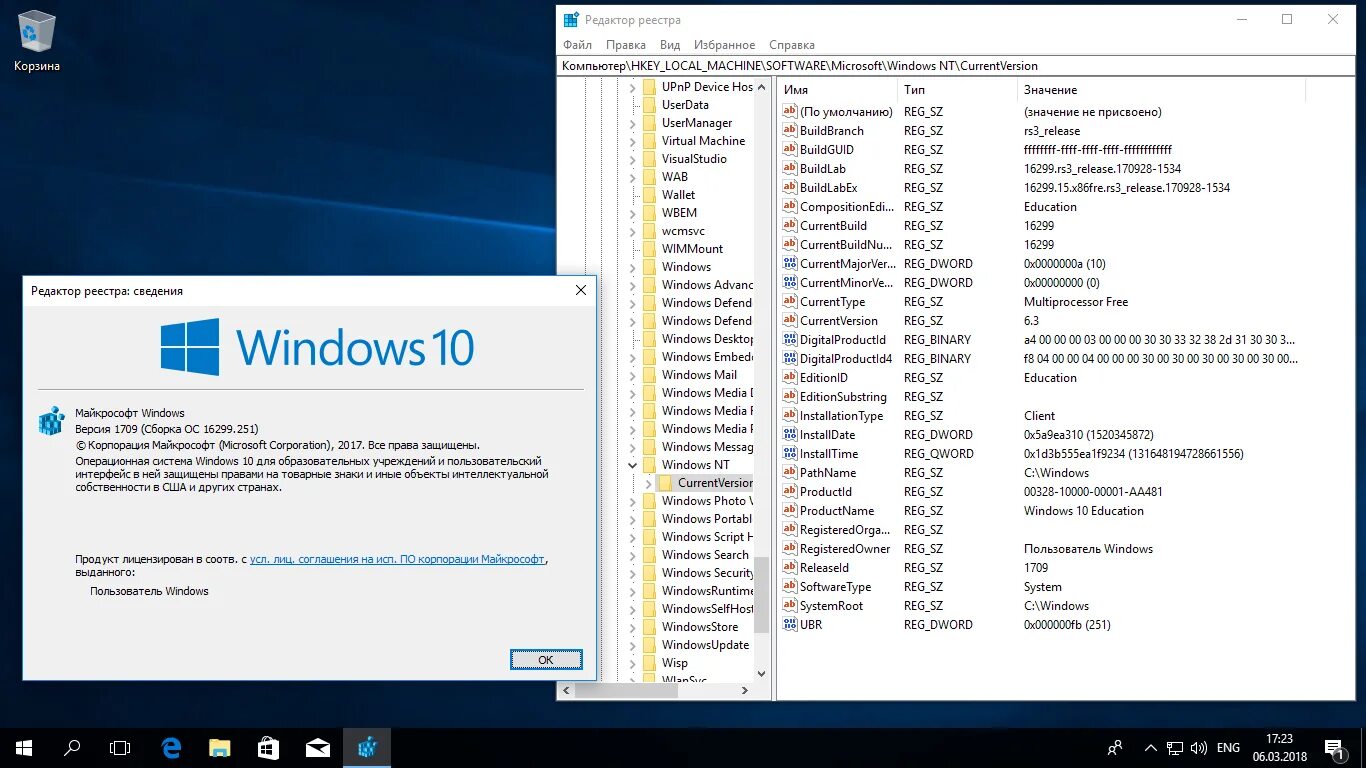
Task: Expand the Virtual Machine tree node
Action: (632, 141)
